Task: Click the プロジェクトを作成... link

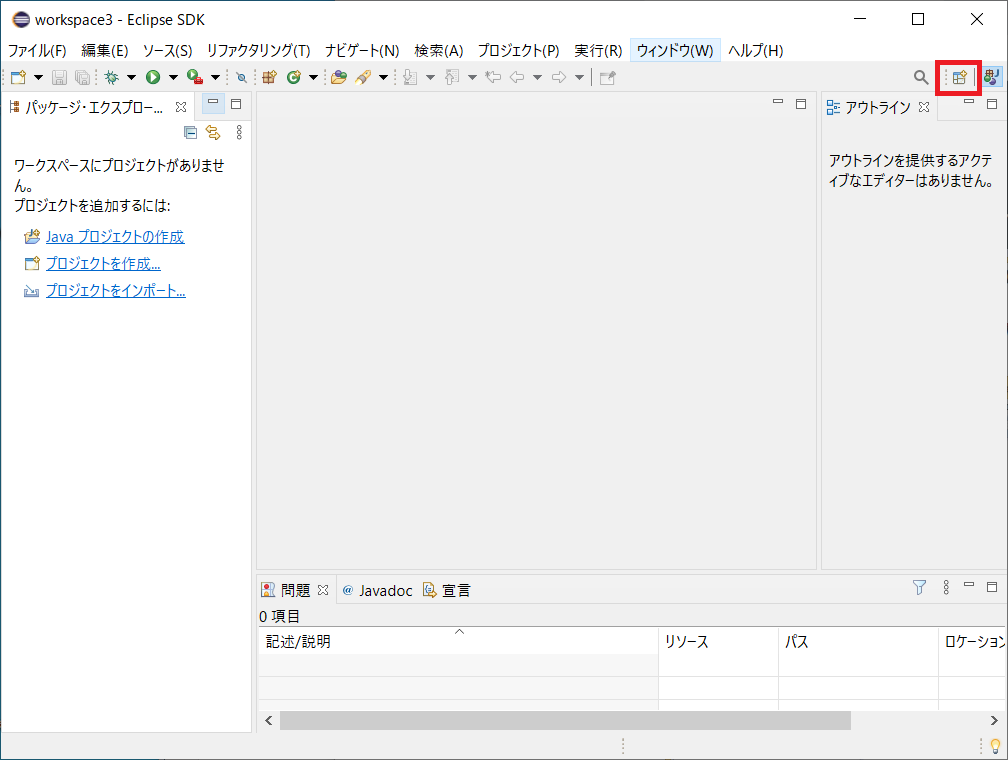Action: [104, 264]
